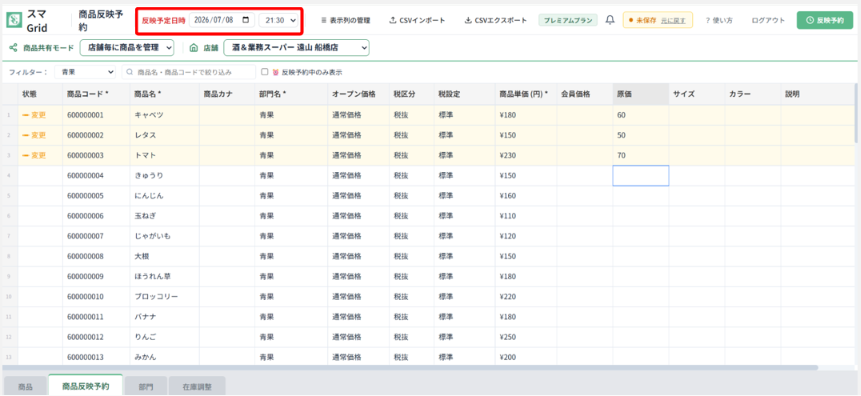Click the 原価 cell showing 50
861x396 pixels.
pos(641,135)
